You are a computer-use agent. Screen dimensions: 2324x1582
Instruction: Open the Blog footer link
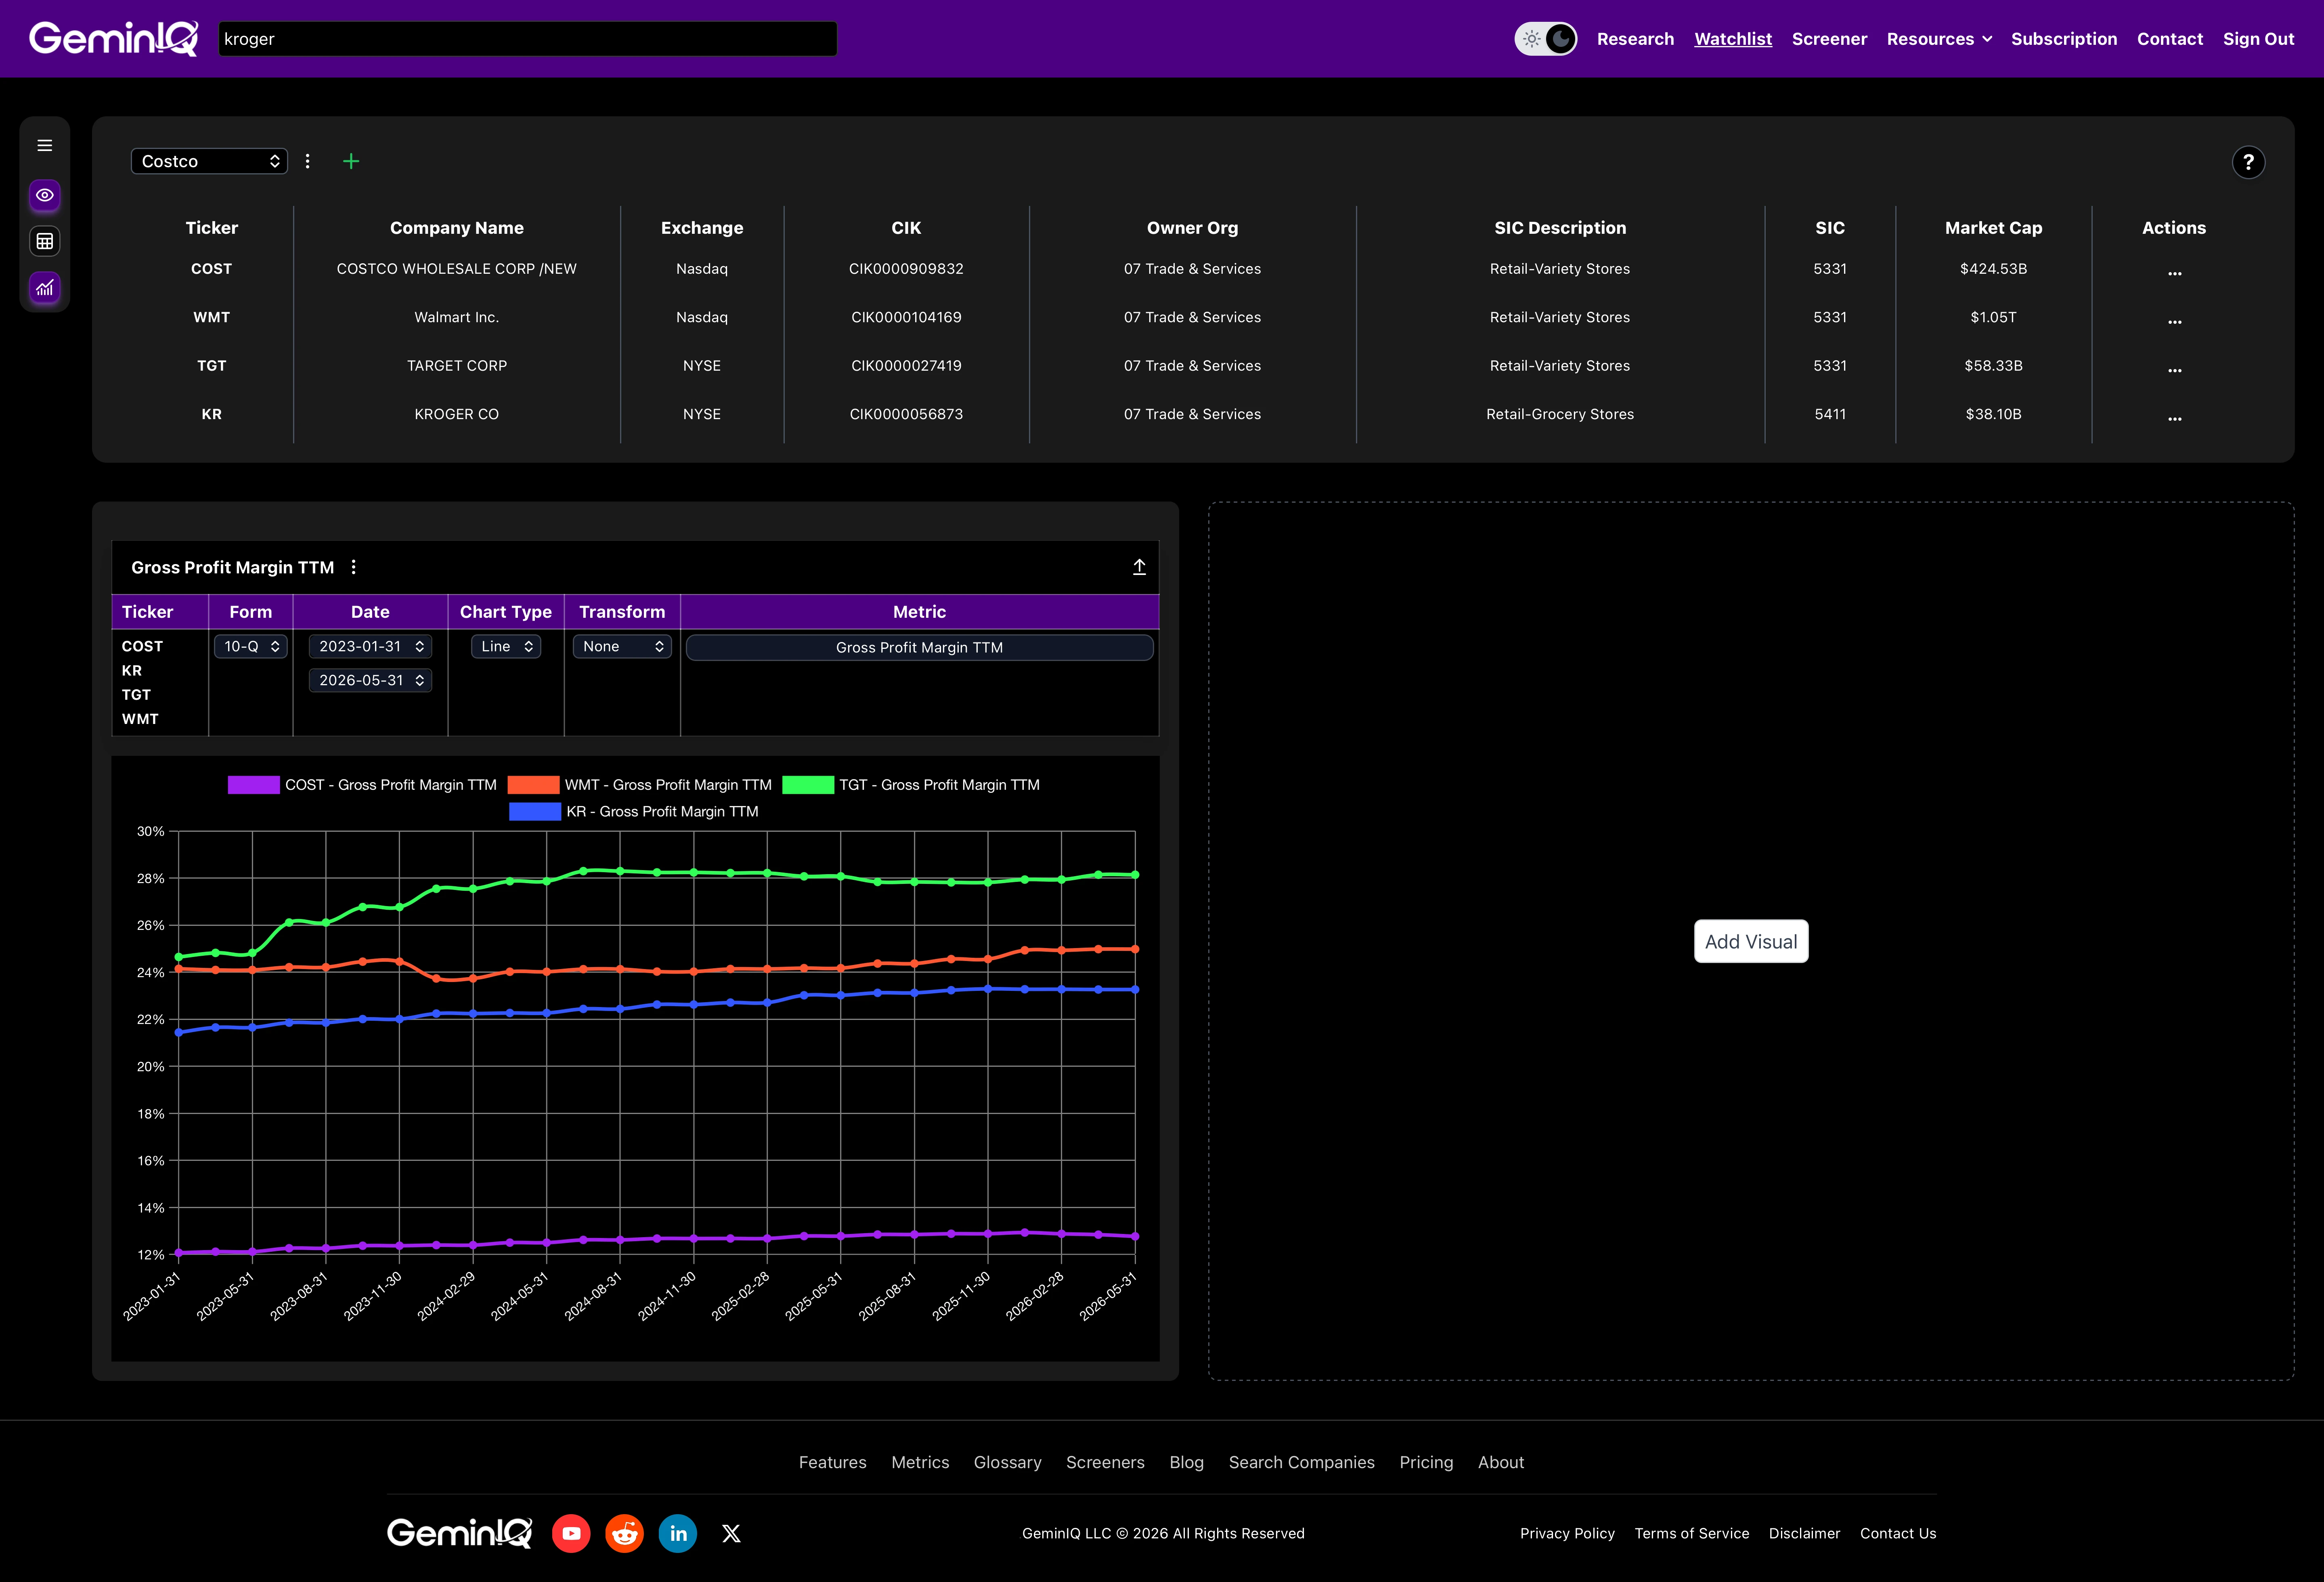coord(1187,1462)
